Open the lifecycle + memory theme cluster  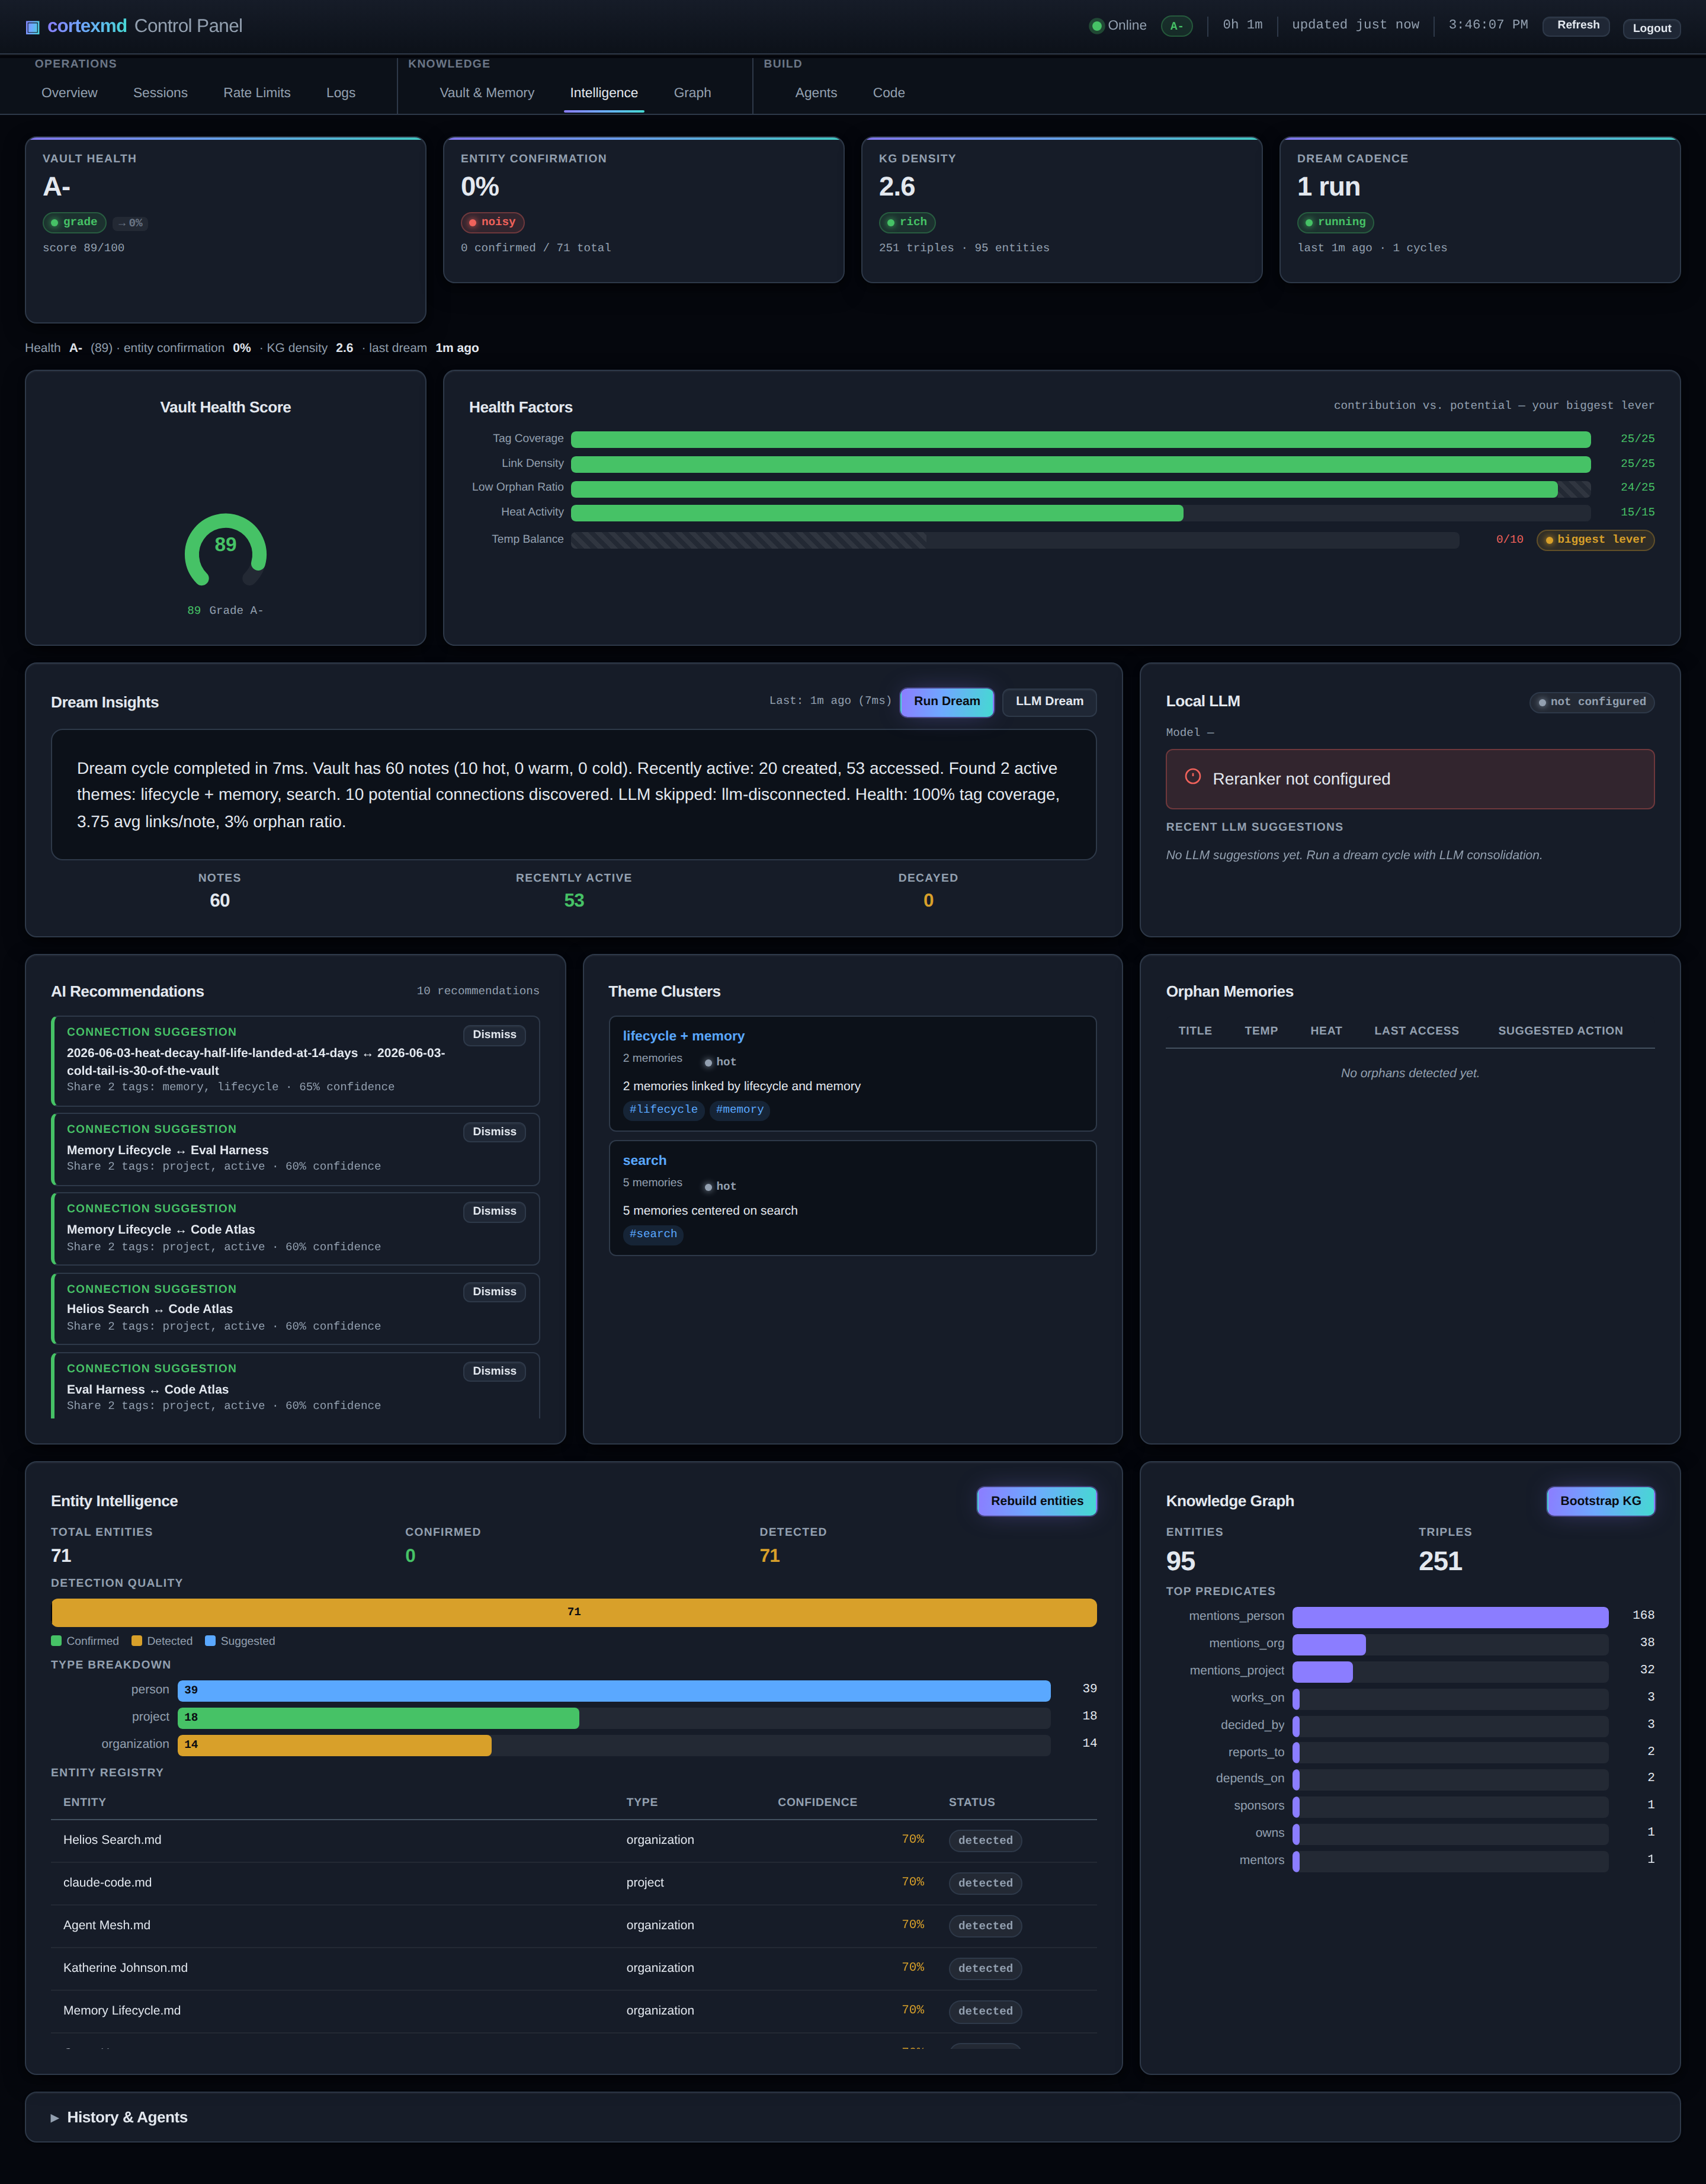(x=852, y=1073)
